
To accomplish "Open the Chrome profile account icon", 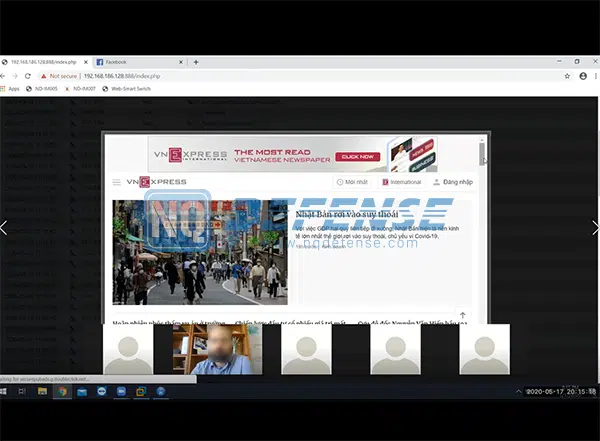I will click(583, 76).
